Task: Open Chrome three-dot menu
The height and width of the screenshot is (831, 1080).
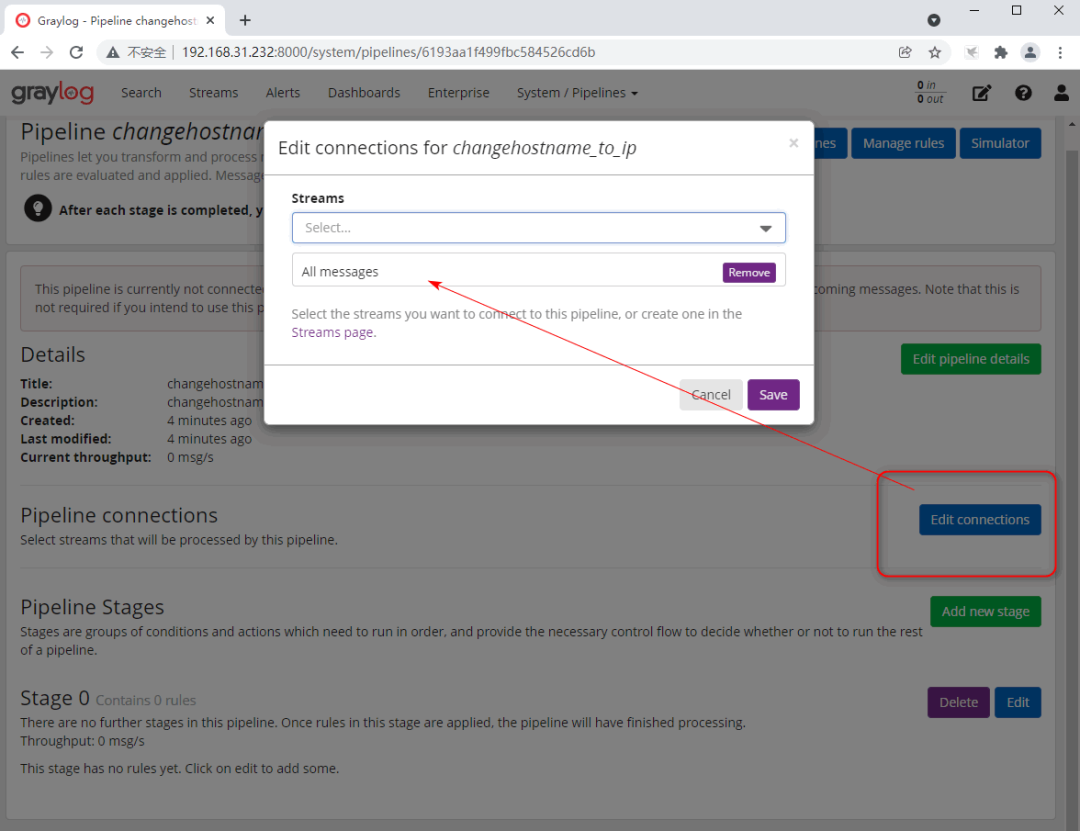Action: (x=1061, y=52)
